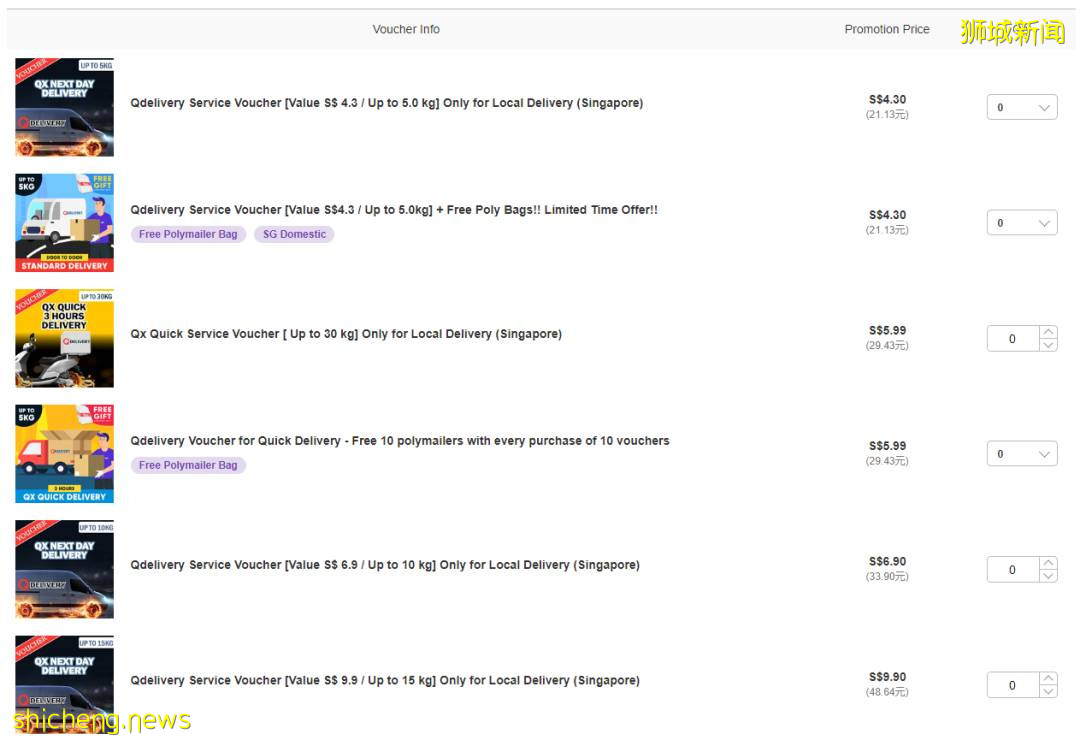
Task: Open quantity dropdown for Free Poly Bags voucher
Action: [1021, 223]
